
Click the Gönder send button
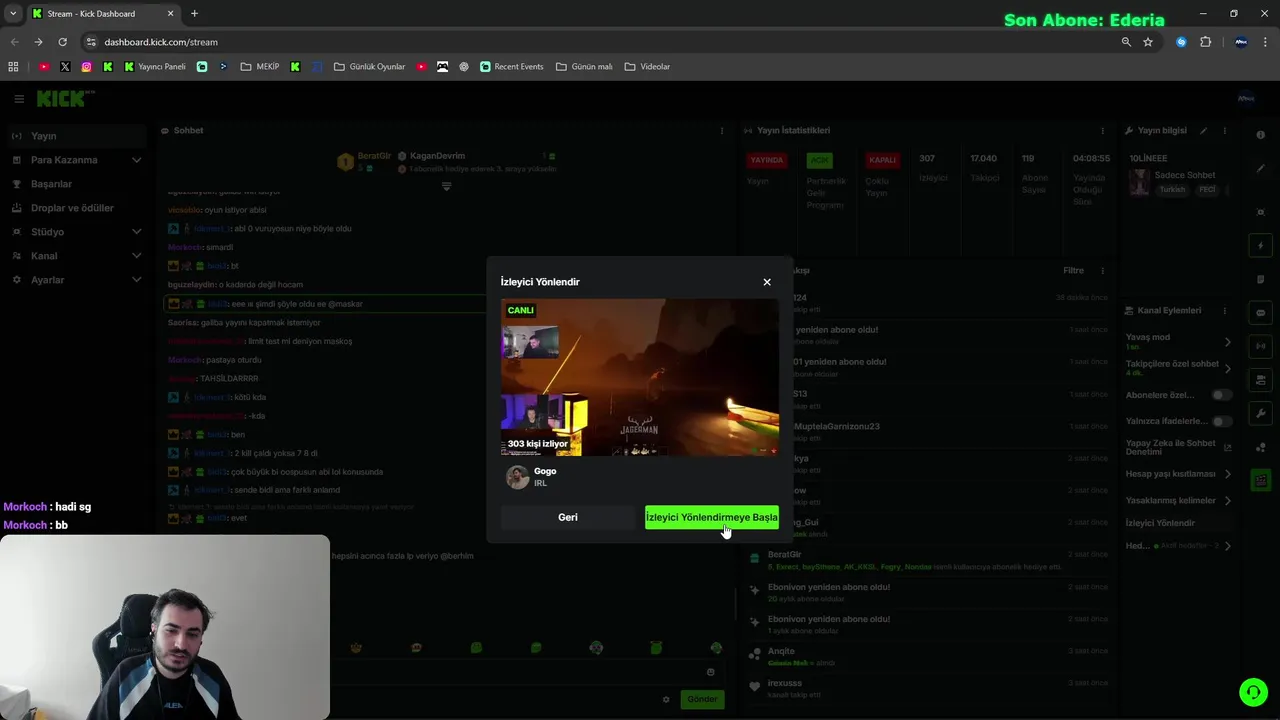(702, 699)
